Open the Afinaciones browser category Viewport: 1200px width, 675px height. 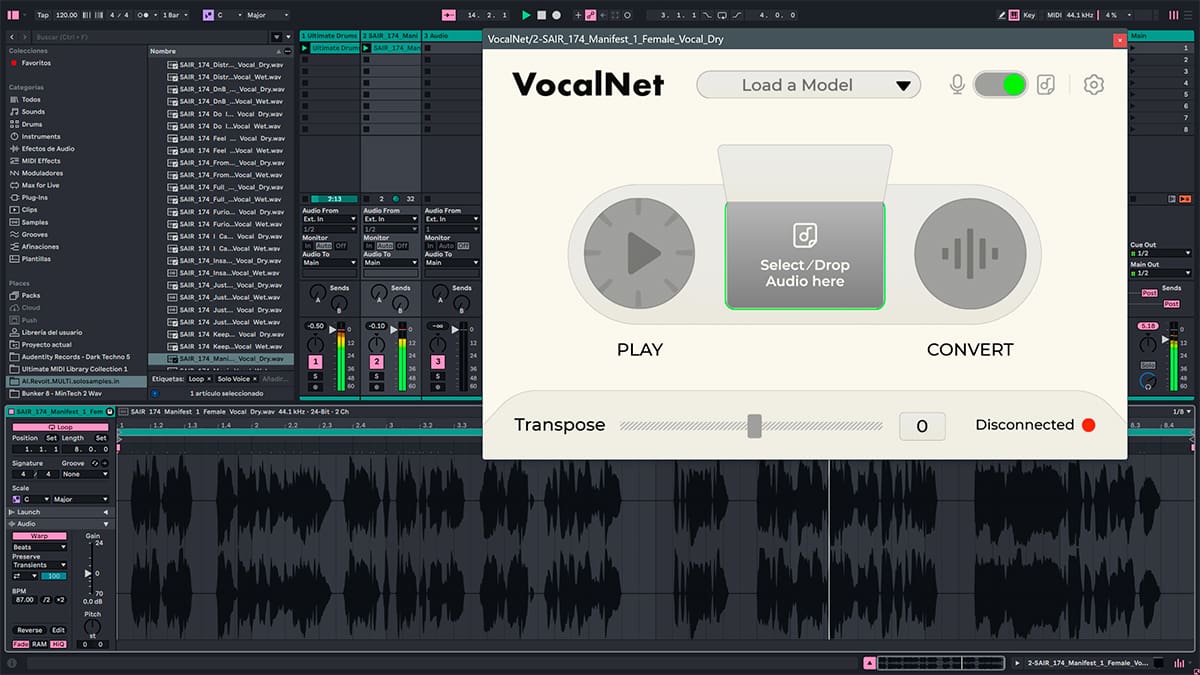pyautogui.click(x=40, y=246)
